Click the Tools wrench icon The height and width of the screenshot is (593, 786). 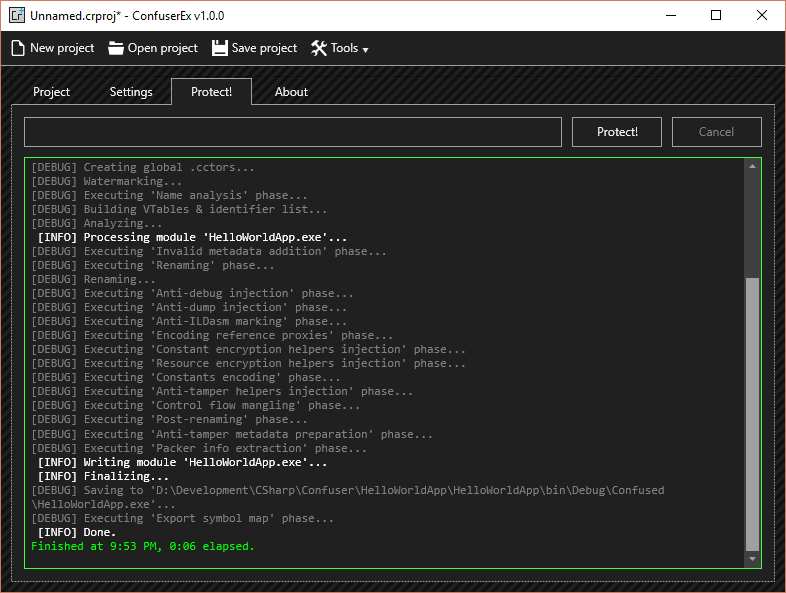click(319, 48)
